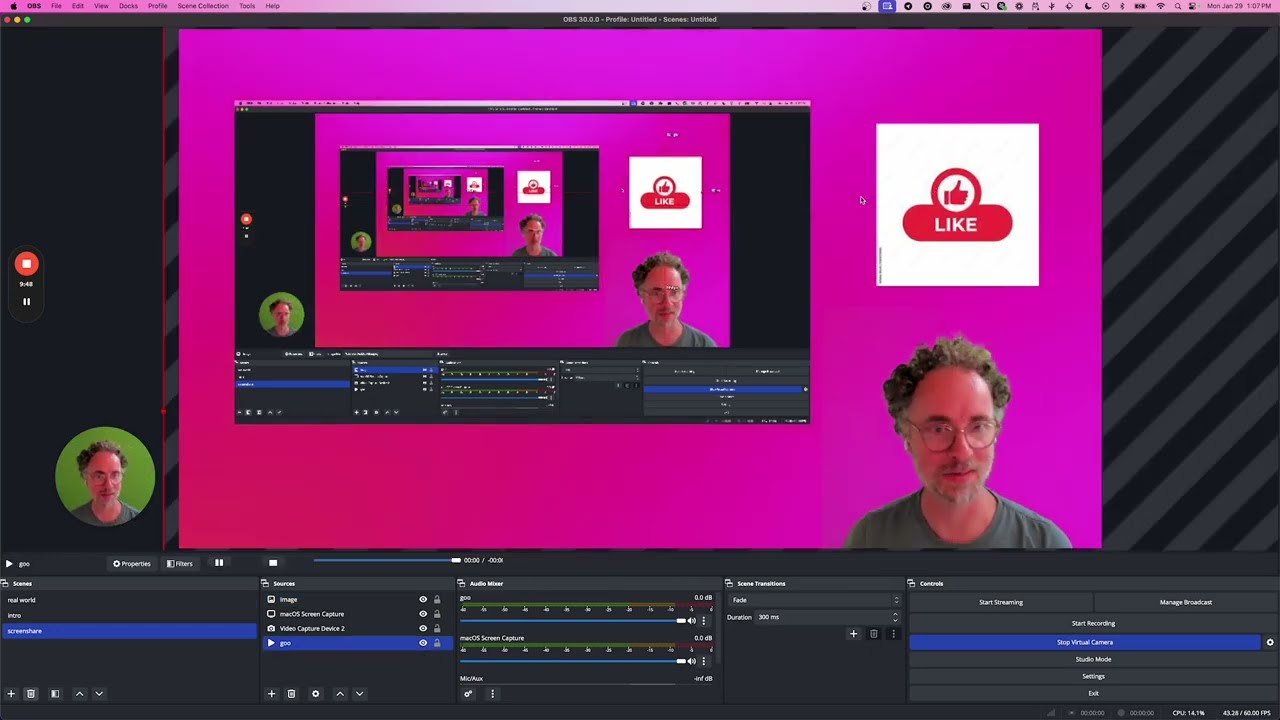
Task: Move the scene up with the up arrow
Action: [80, 694]
